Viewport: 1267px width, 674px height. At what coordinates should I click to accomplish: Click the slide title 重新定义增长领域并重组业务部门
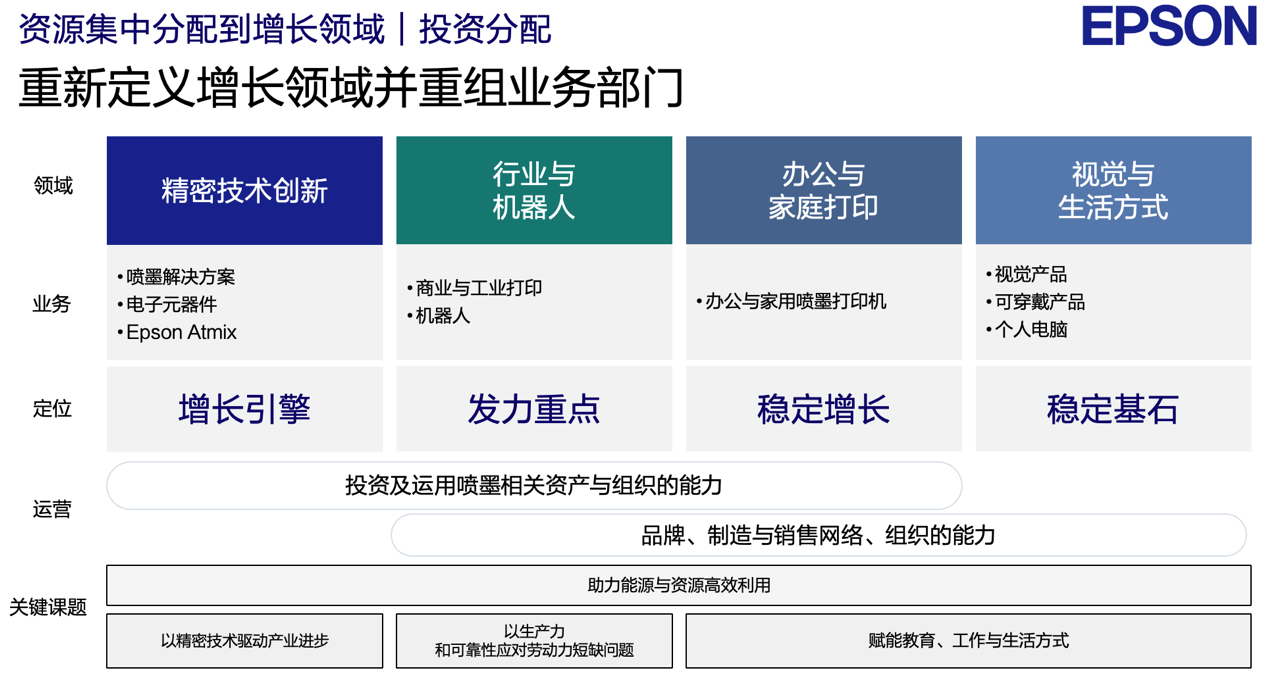pyautogui.click(x=352, y=87)
